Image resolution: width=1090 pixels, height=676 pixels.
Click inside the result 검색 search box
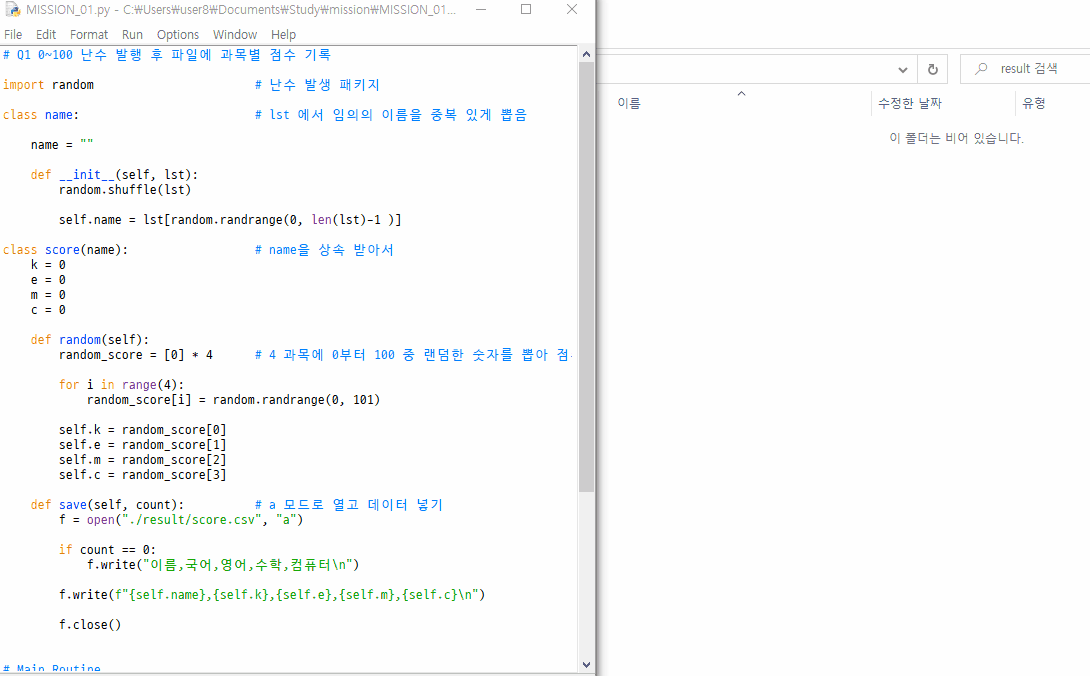coord(1030,69)
